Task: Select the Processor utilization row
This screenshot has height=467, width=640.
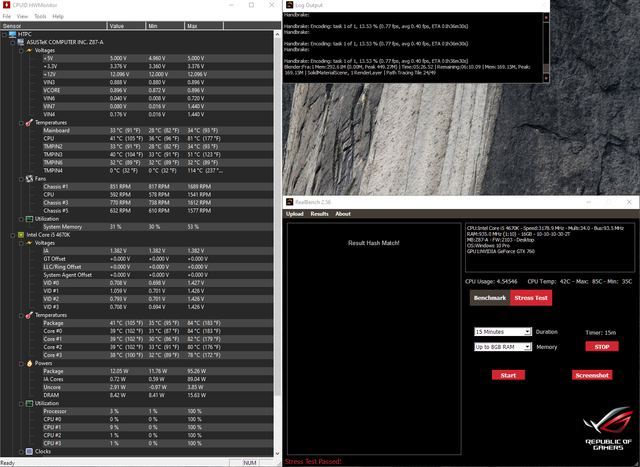Action: point(158,411)
